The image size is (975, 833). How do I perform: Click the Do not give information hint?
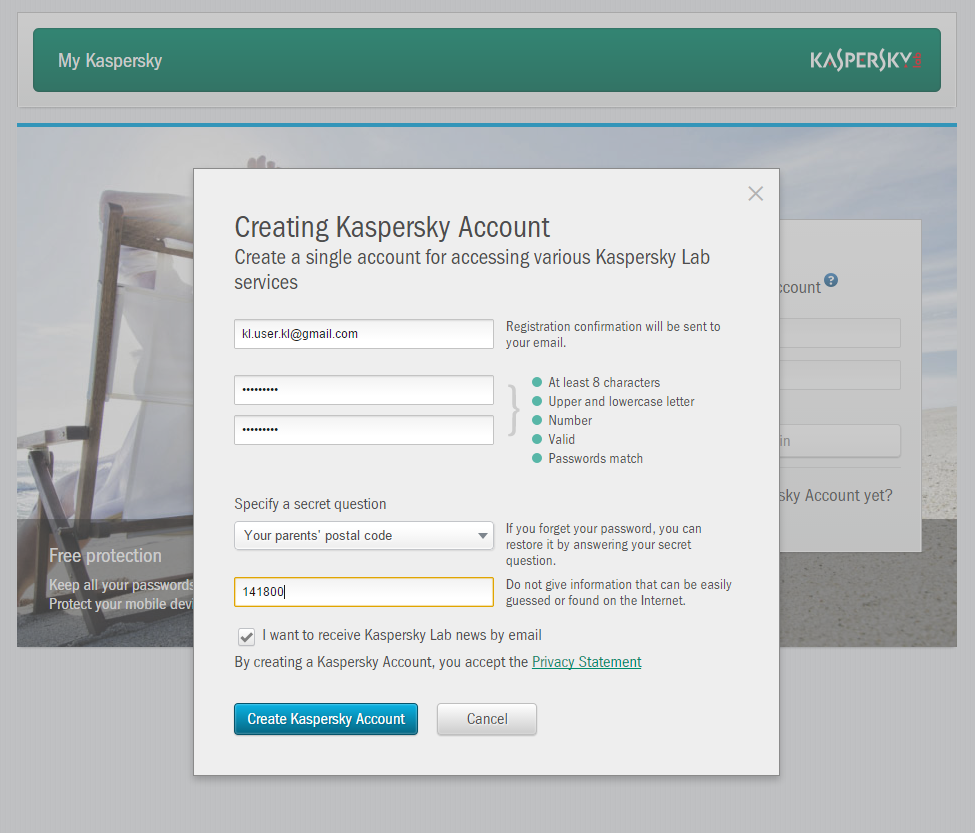click(619, 592)
